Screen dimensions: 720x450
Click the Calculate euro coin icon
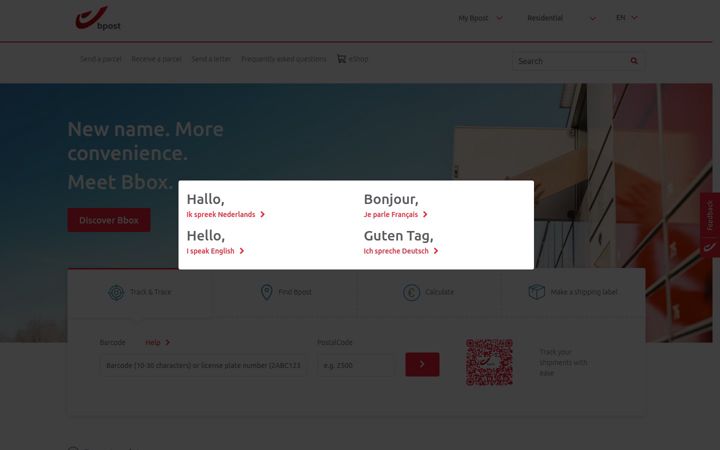(411, 292)
